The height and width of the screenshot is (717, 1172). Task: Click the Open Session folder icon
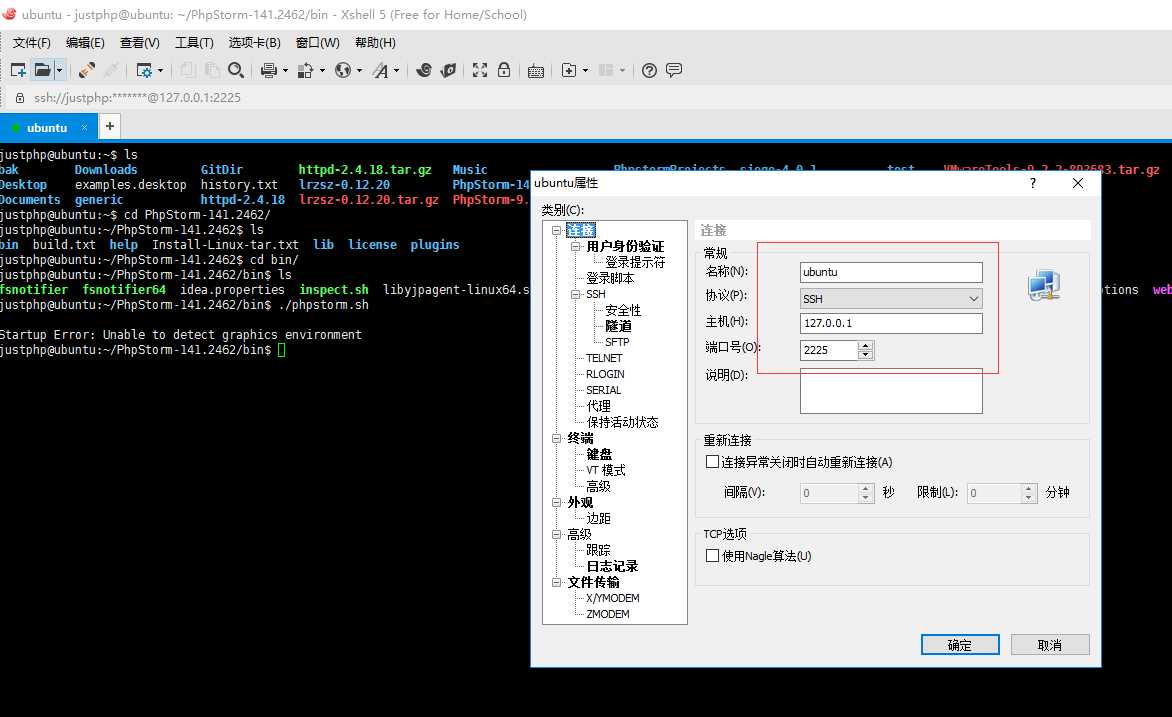pos(43,70)
